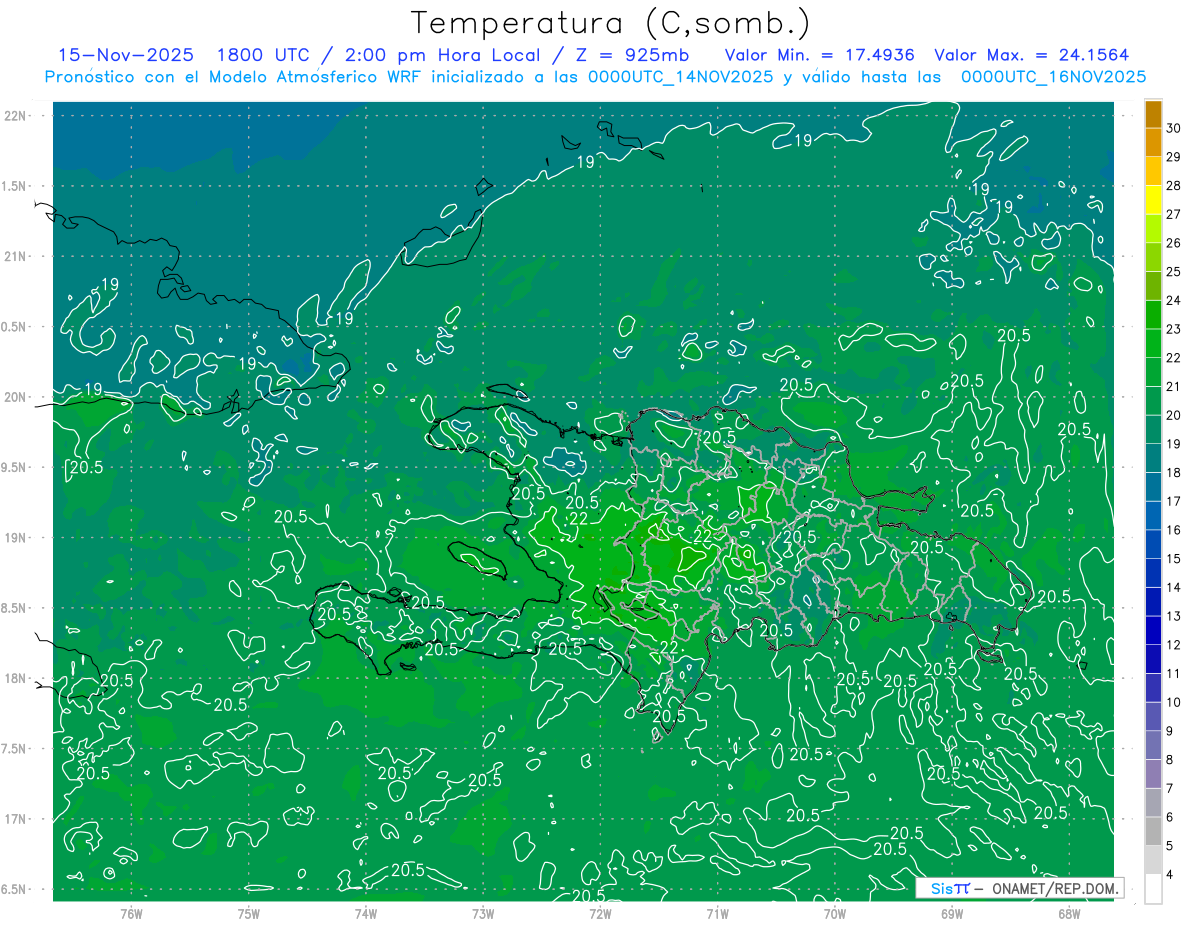The height and width of the screenshot is (927, 1200).
Task: Click legend value '24'
Action: (1175, 301)
